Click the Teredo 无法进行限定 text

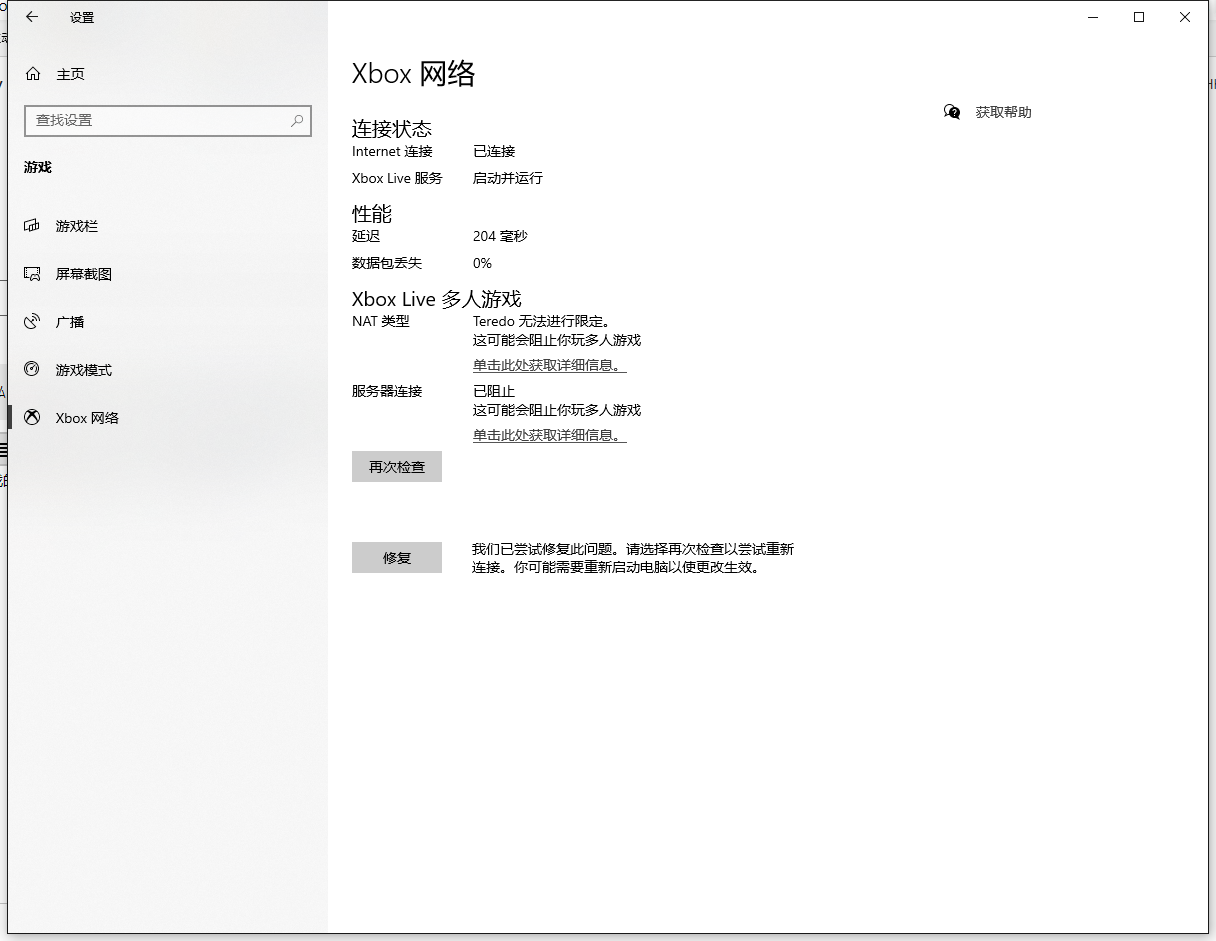[x=541, y=322]
